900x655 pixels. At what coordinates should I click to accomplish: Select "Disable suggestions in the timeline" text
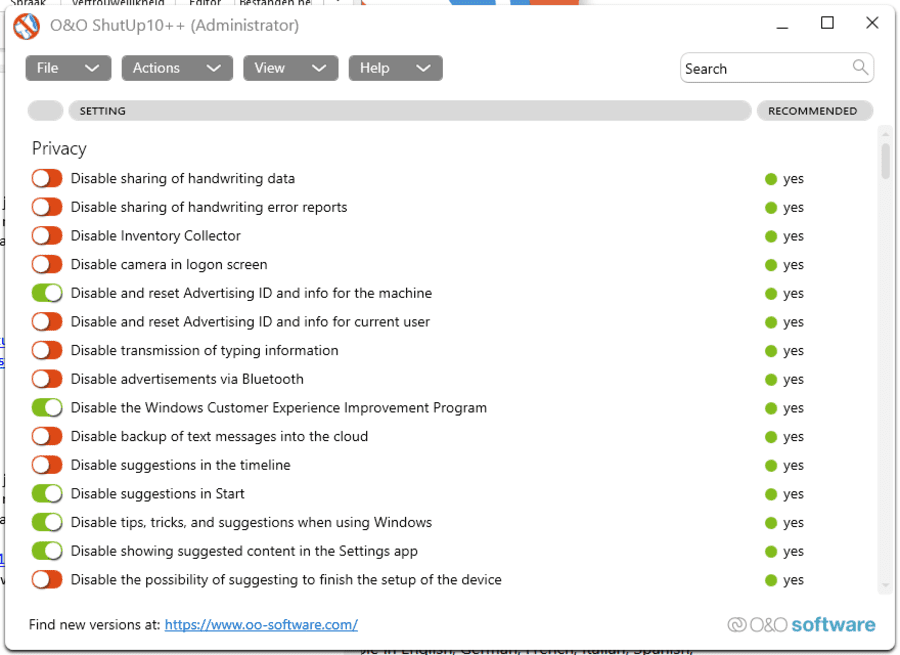pyautogui.click(x=180, y=465)
